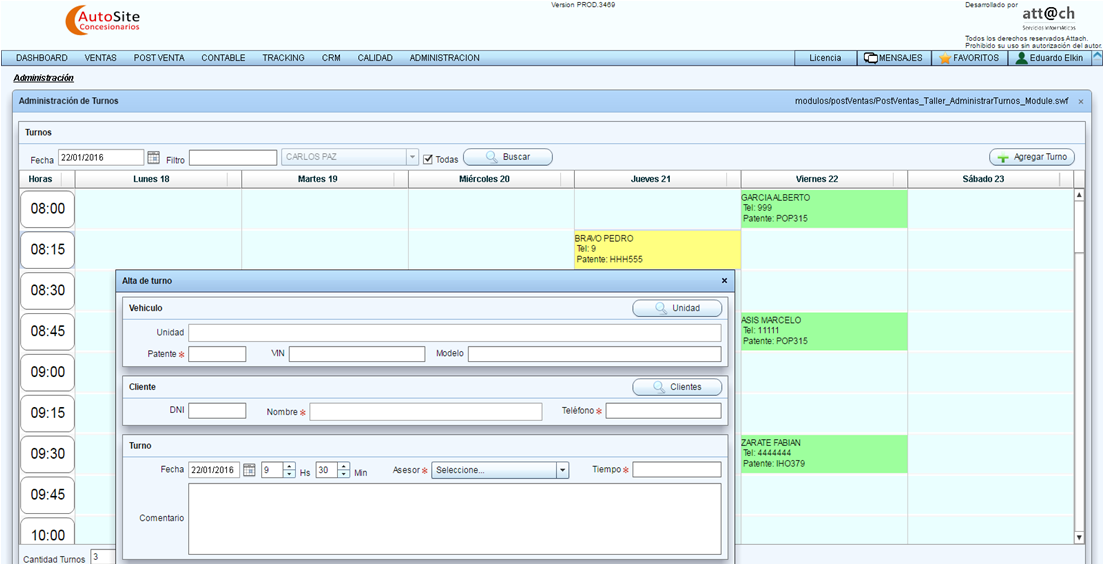The width and height of the screenshot is (1104, 565).
Task: Open the VENTAS menu
Action: coord(101,58)
